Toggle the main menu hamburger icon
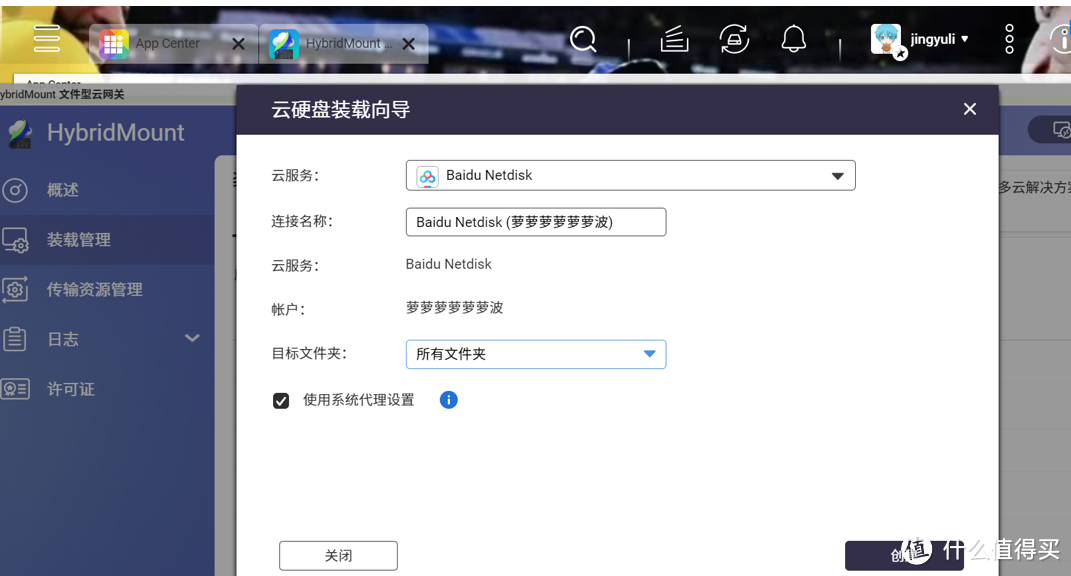 click(x=46, y=39)
